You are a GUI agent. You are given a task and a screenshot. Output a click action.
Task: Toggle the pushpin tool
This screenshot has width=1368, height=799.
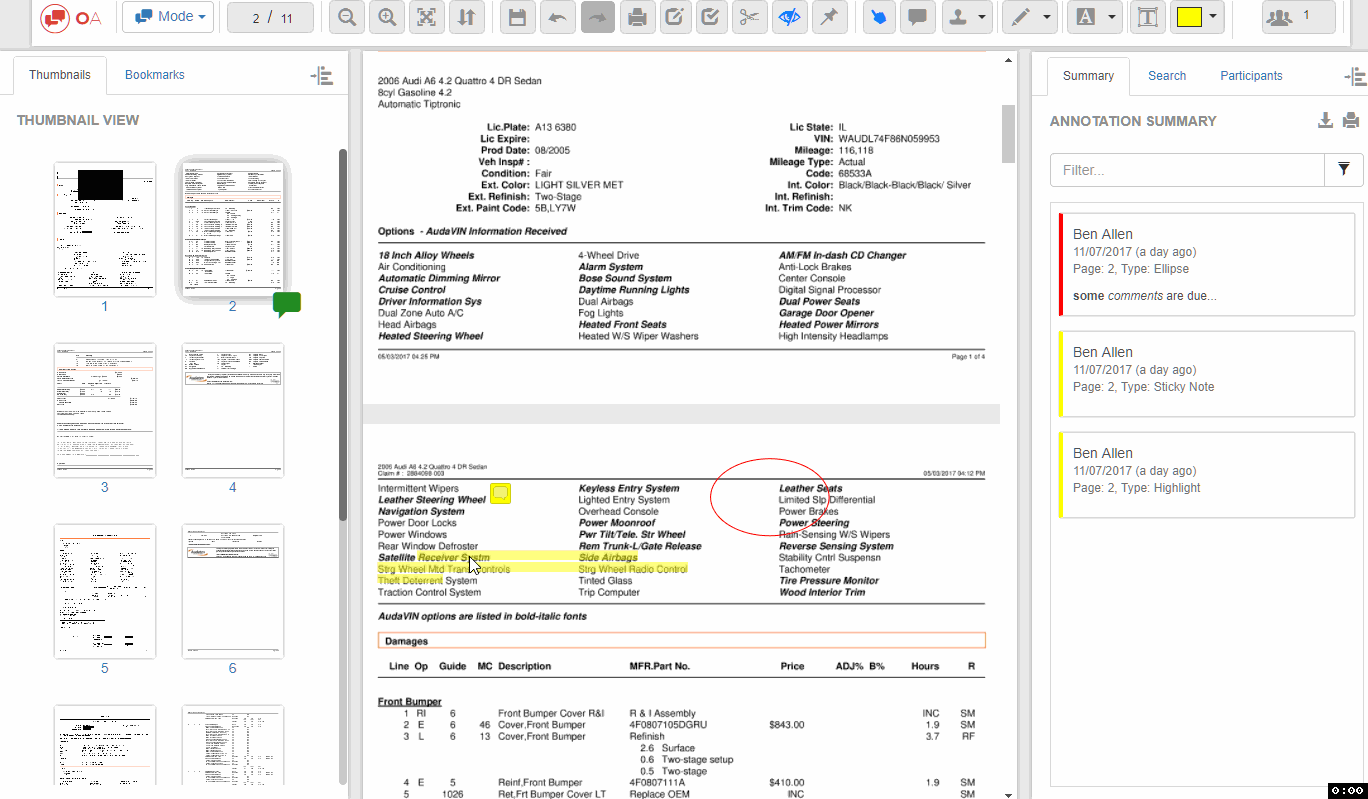829,17
